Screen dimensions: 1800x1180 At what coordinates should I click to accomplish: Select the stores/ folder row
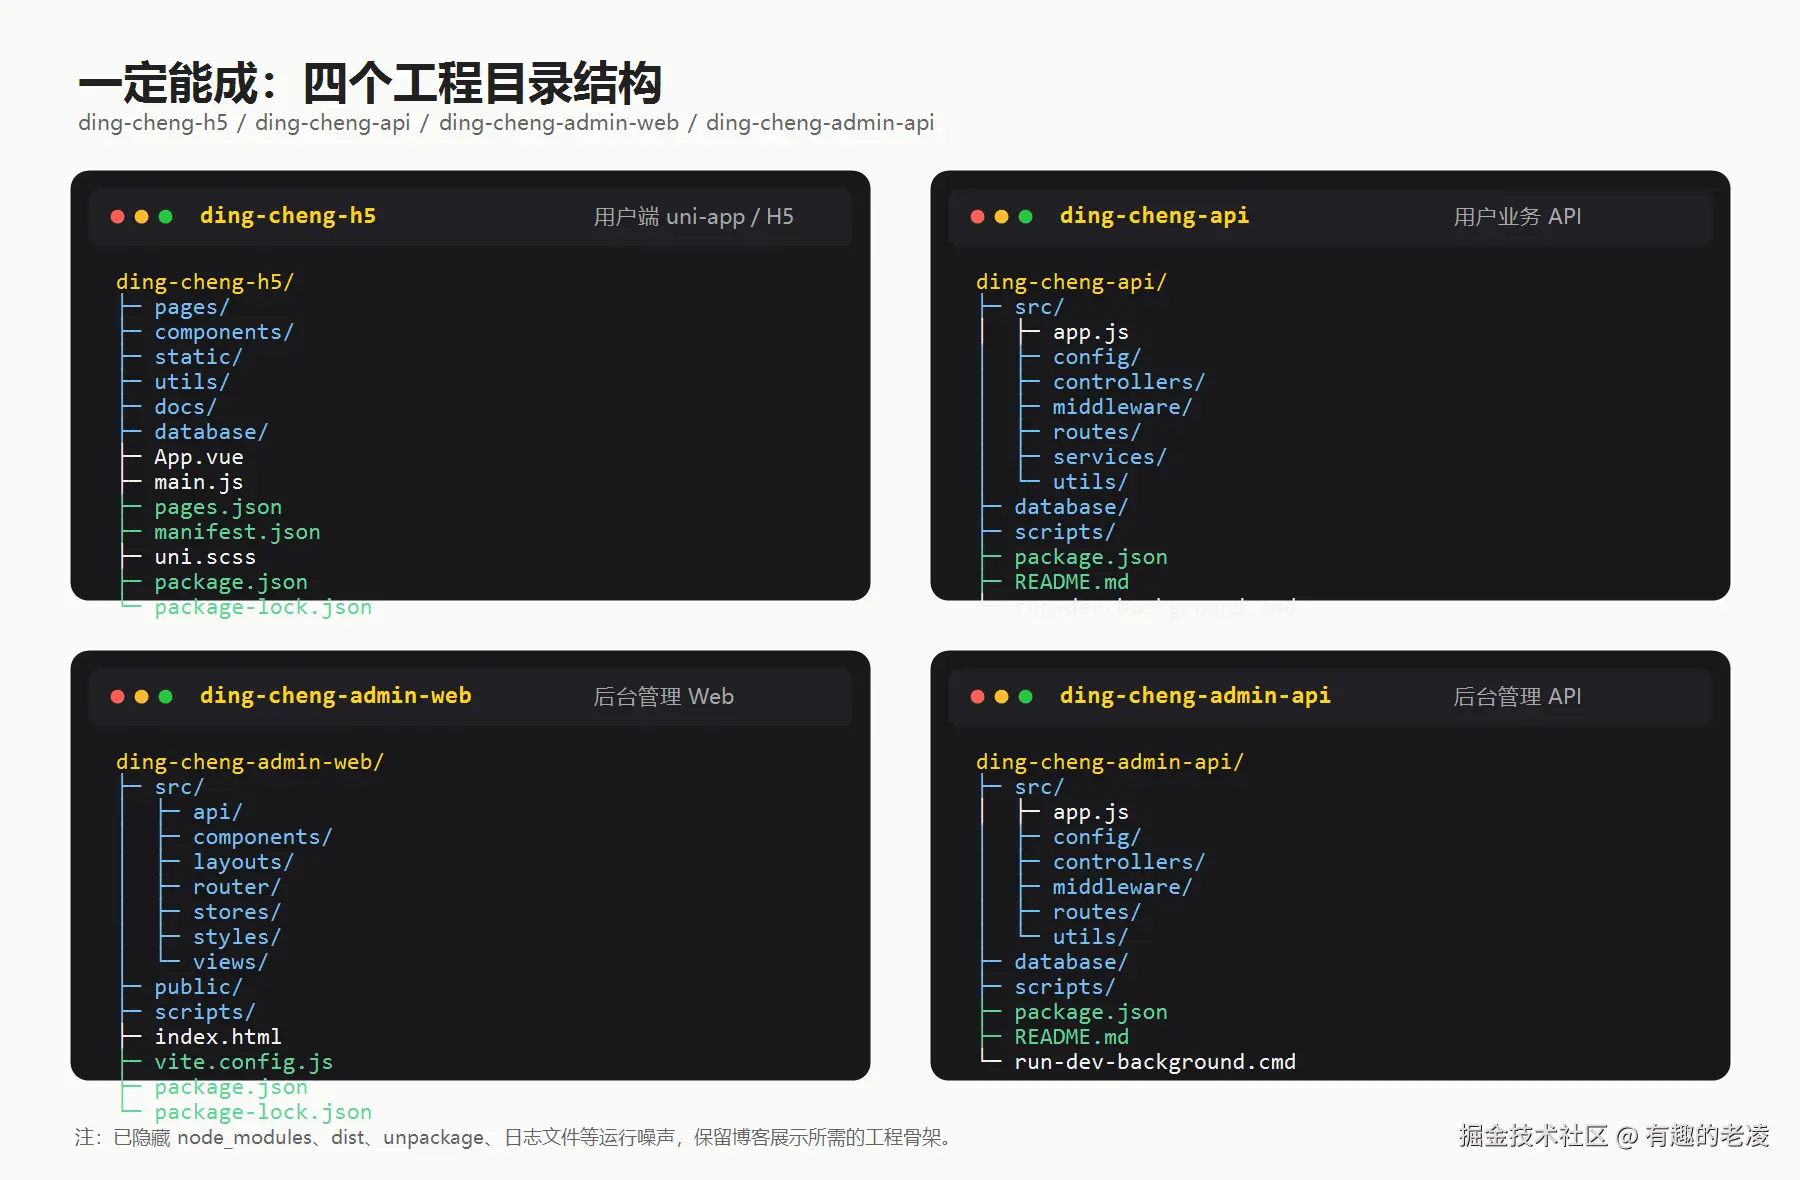click(x=237, y=913)
